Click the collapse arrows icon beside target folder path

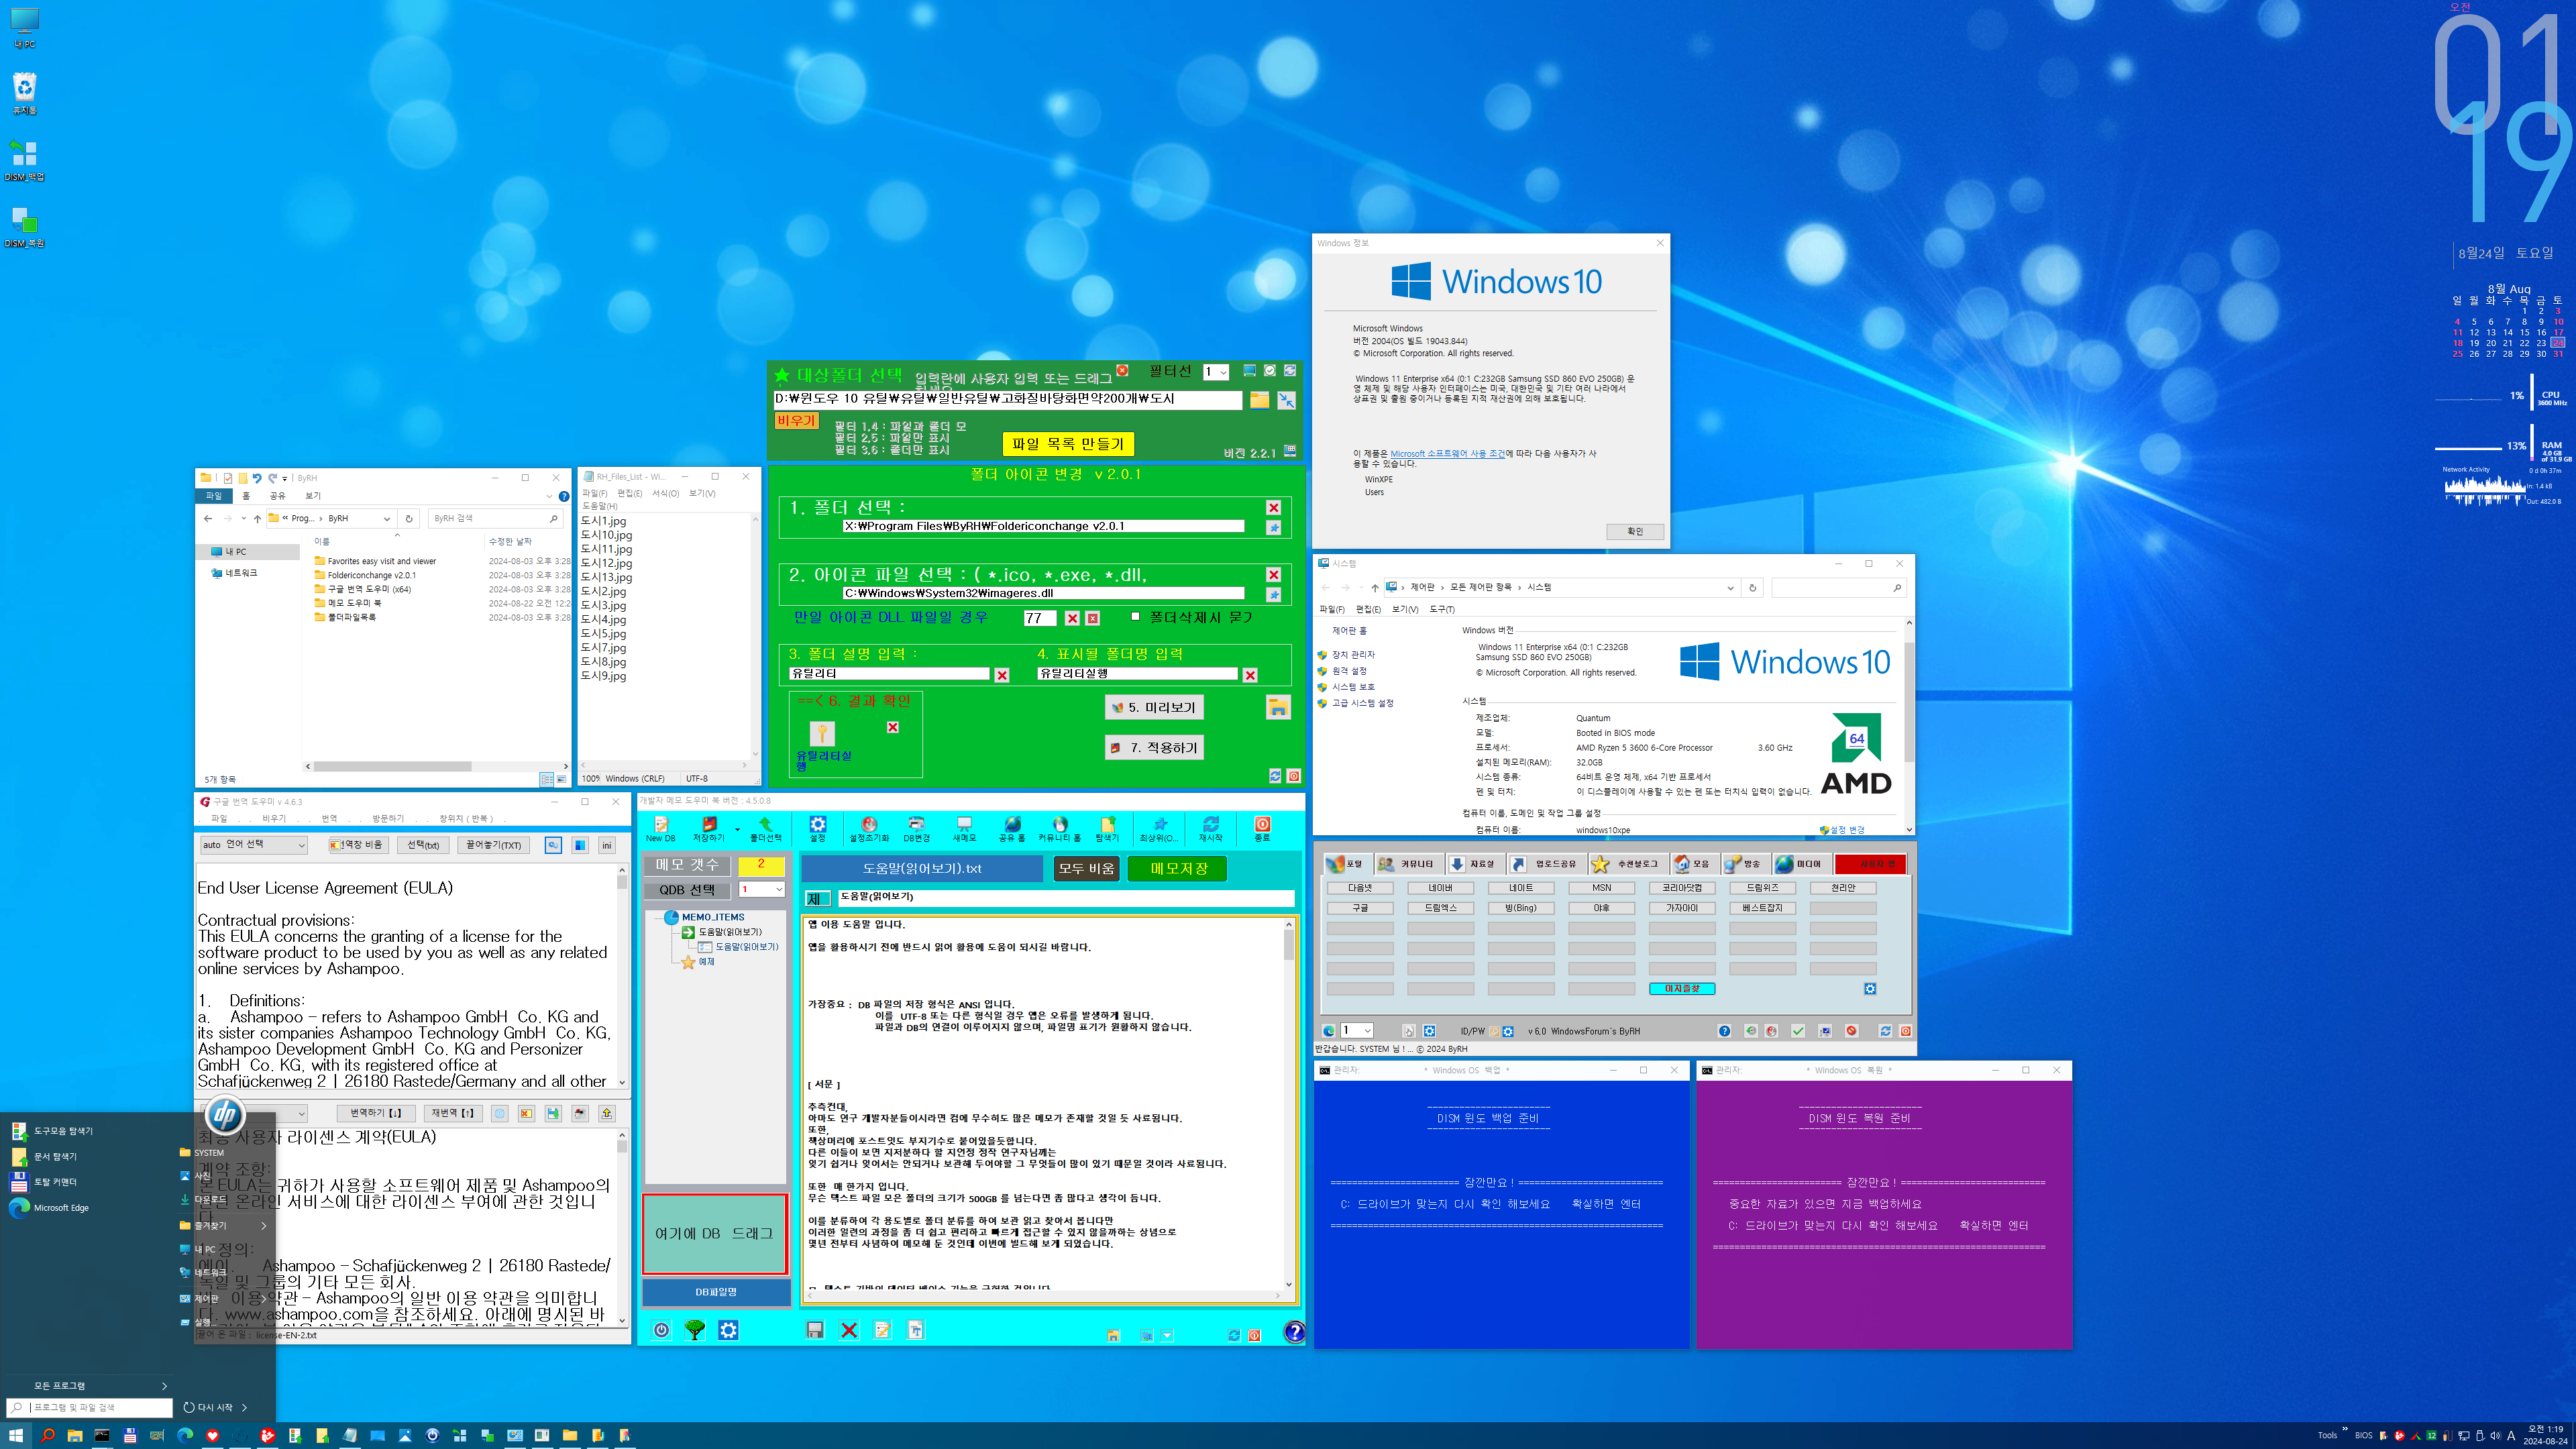(1287, 400)
